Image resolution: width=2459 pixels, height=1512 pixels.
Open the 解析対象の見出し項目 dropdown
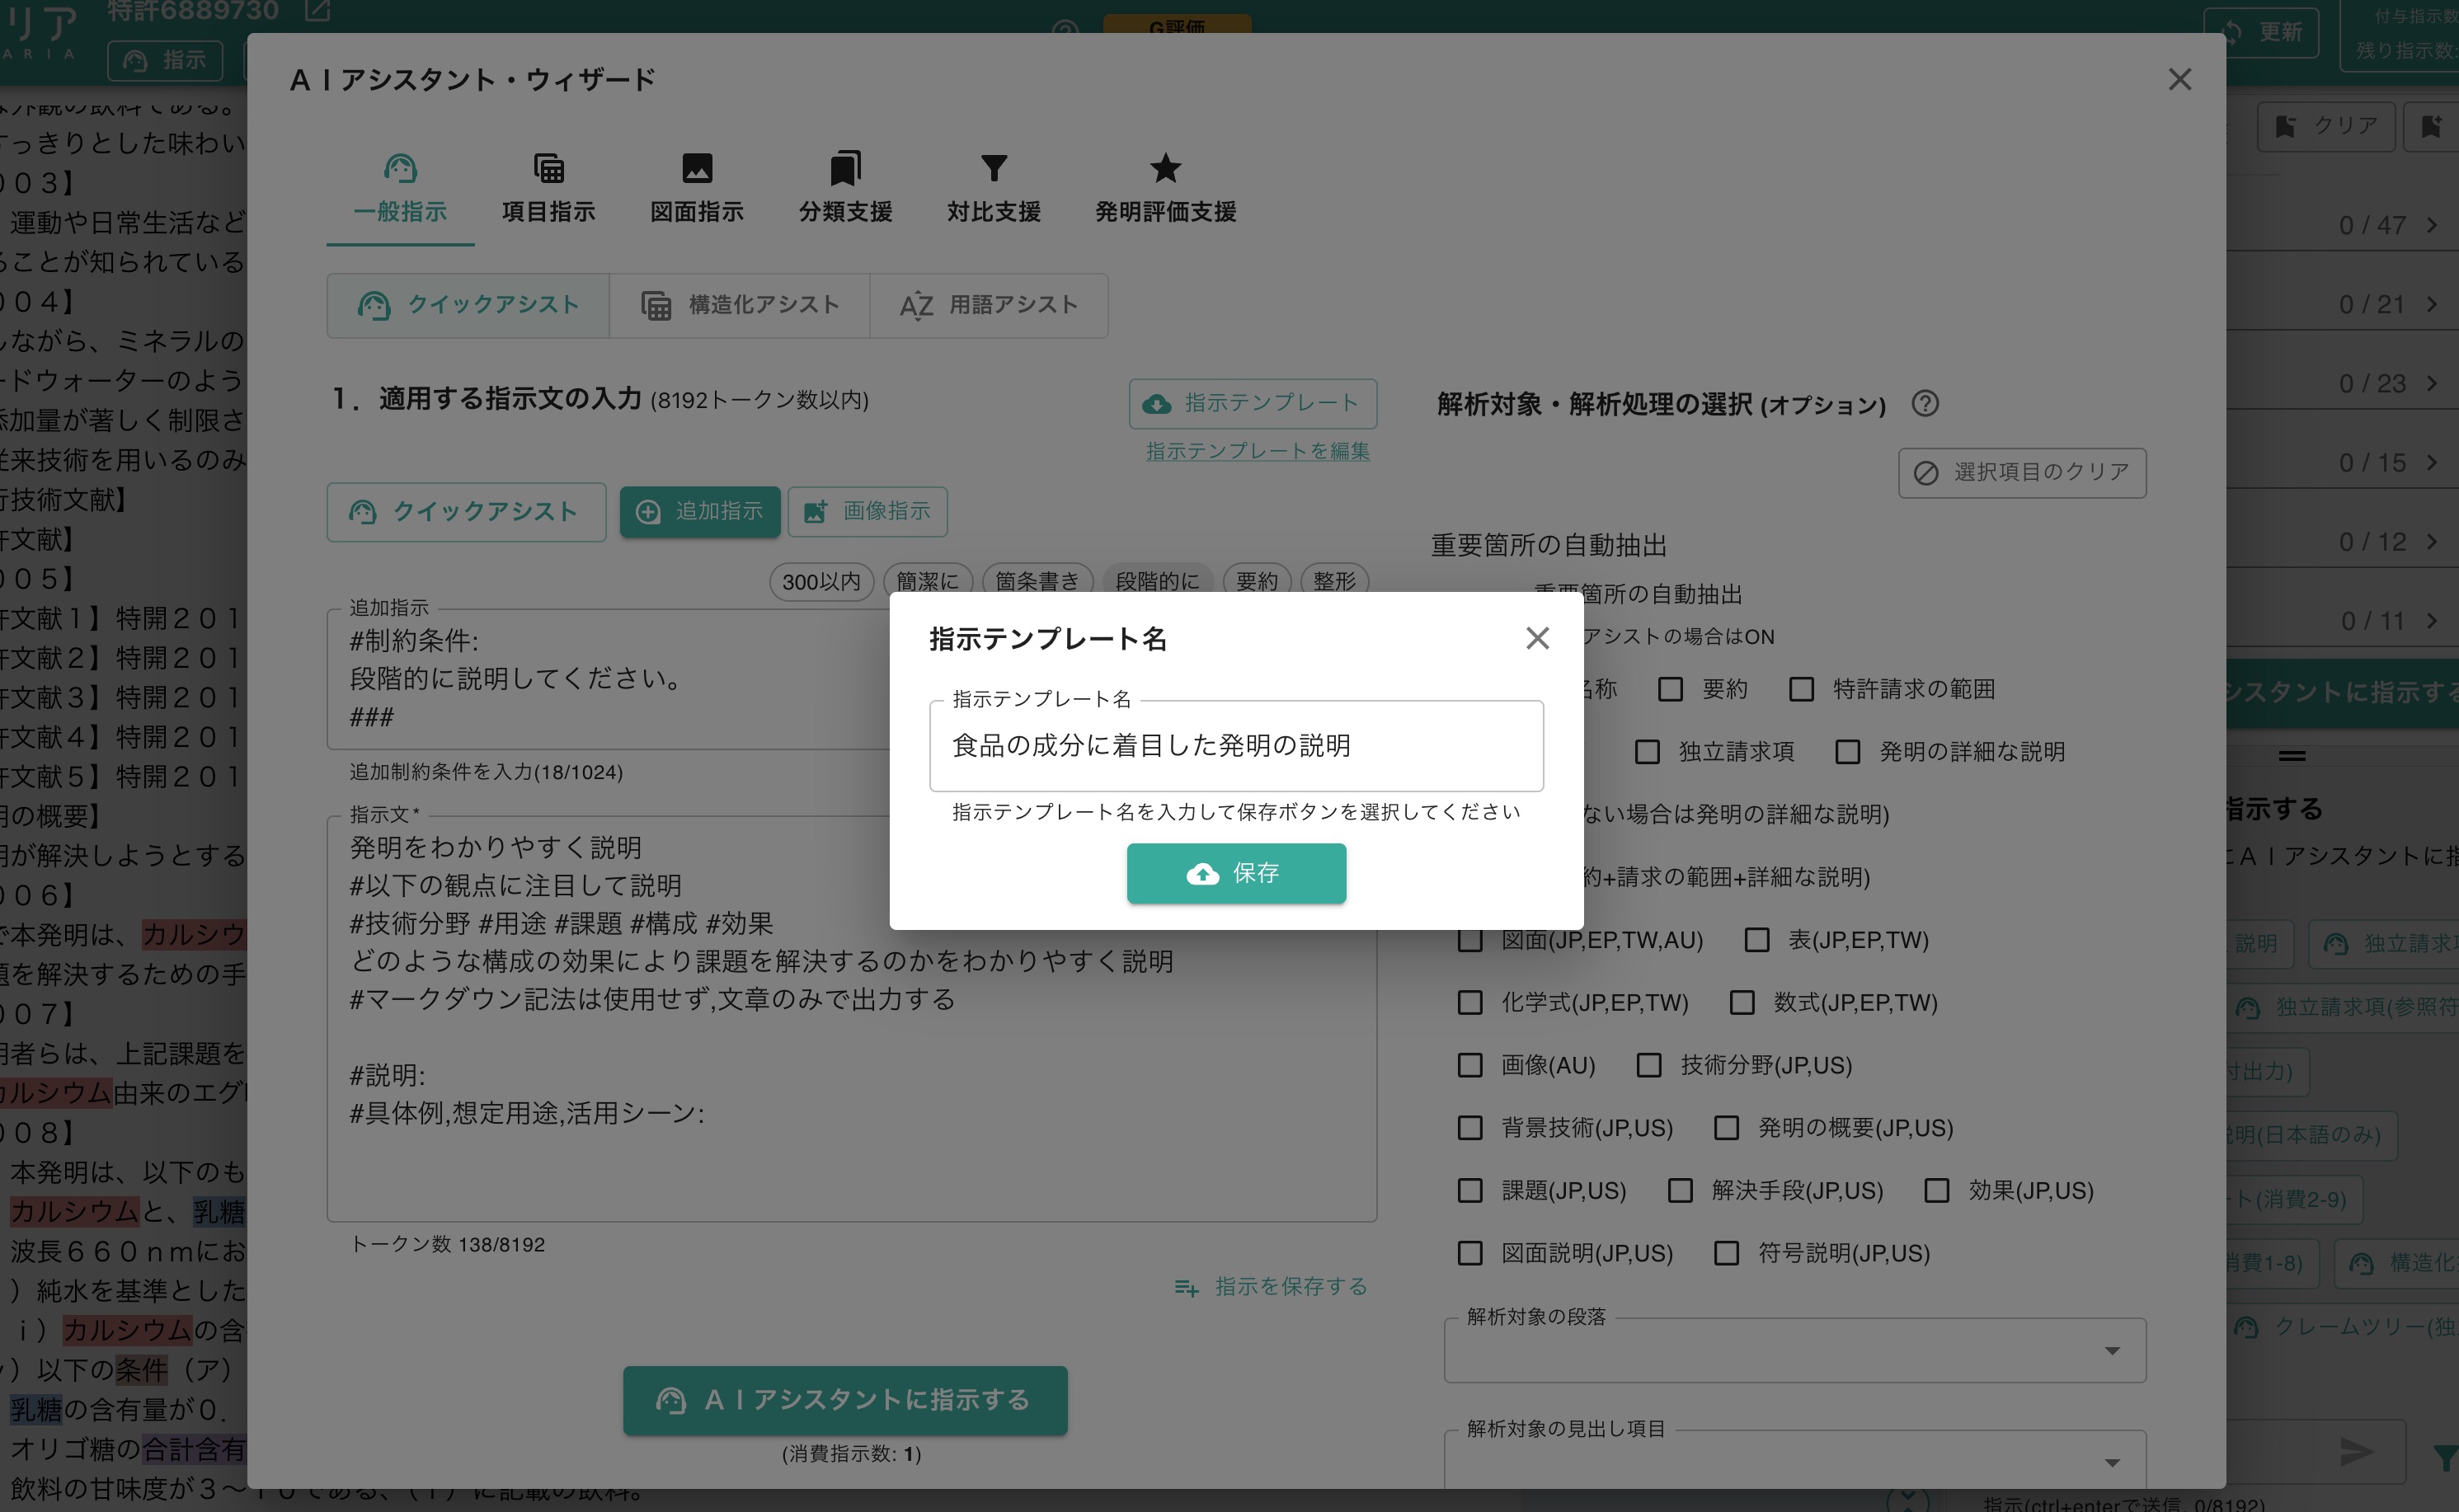[x=1794, y=1461]
